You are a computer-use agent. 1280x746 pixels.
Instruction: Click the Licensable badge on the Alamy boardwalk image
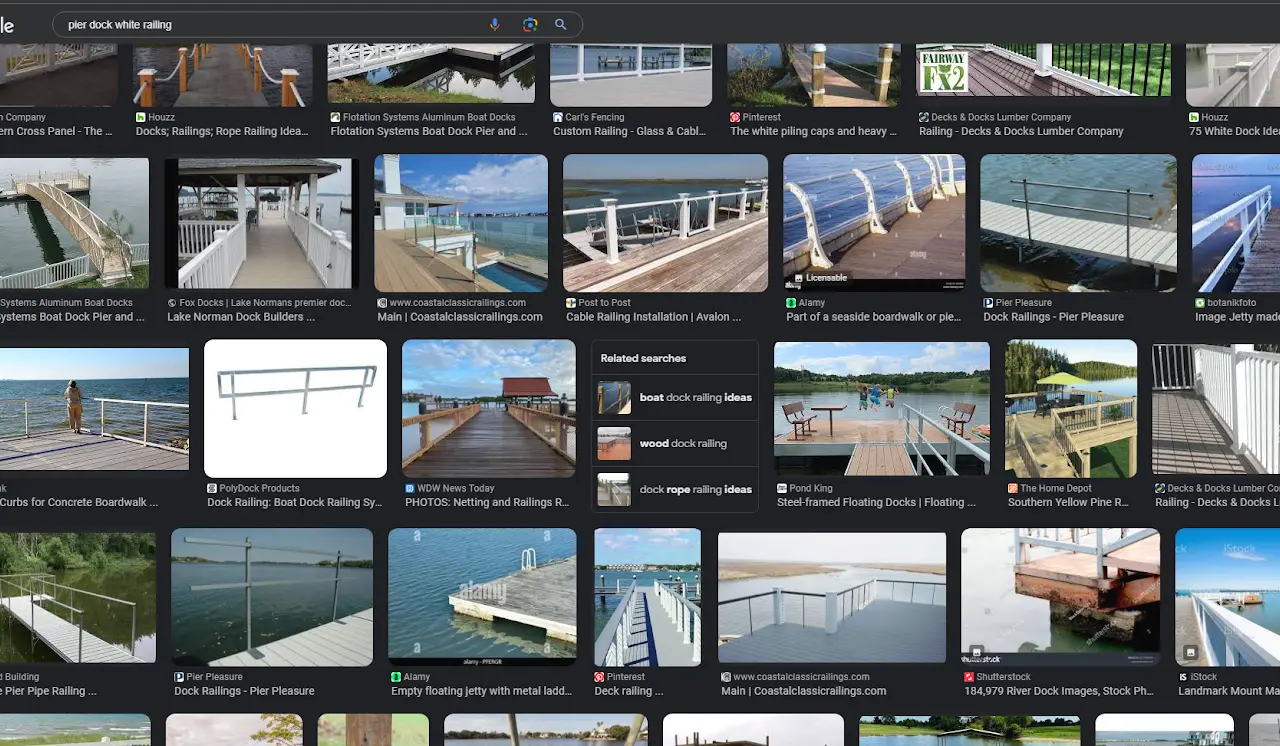click(822, 278)
